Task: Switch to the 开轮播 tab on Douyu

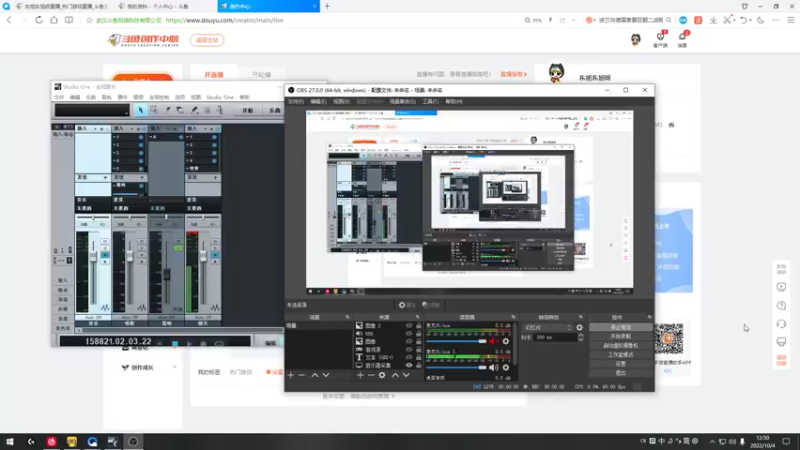Action: [261, 74]
